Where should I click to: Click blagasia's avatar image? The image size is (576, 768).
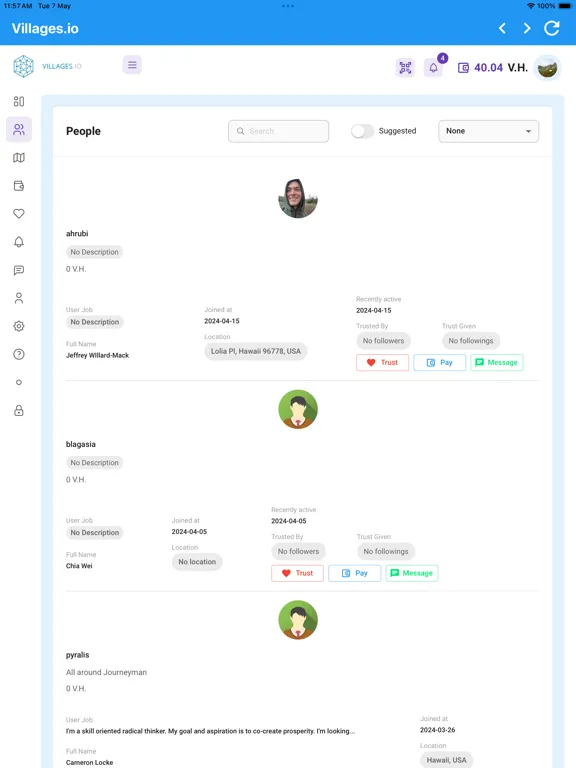298,409
